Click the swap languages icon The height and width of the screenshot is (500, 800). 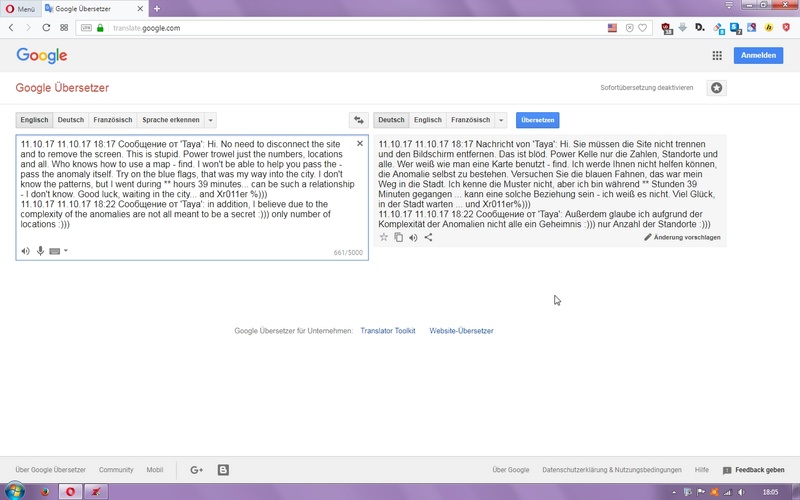(359, 120)
